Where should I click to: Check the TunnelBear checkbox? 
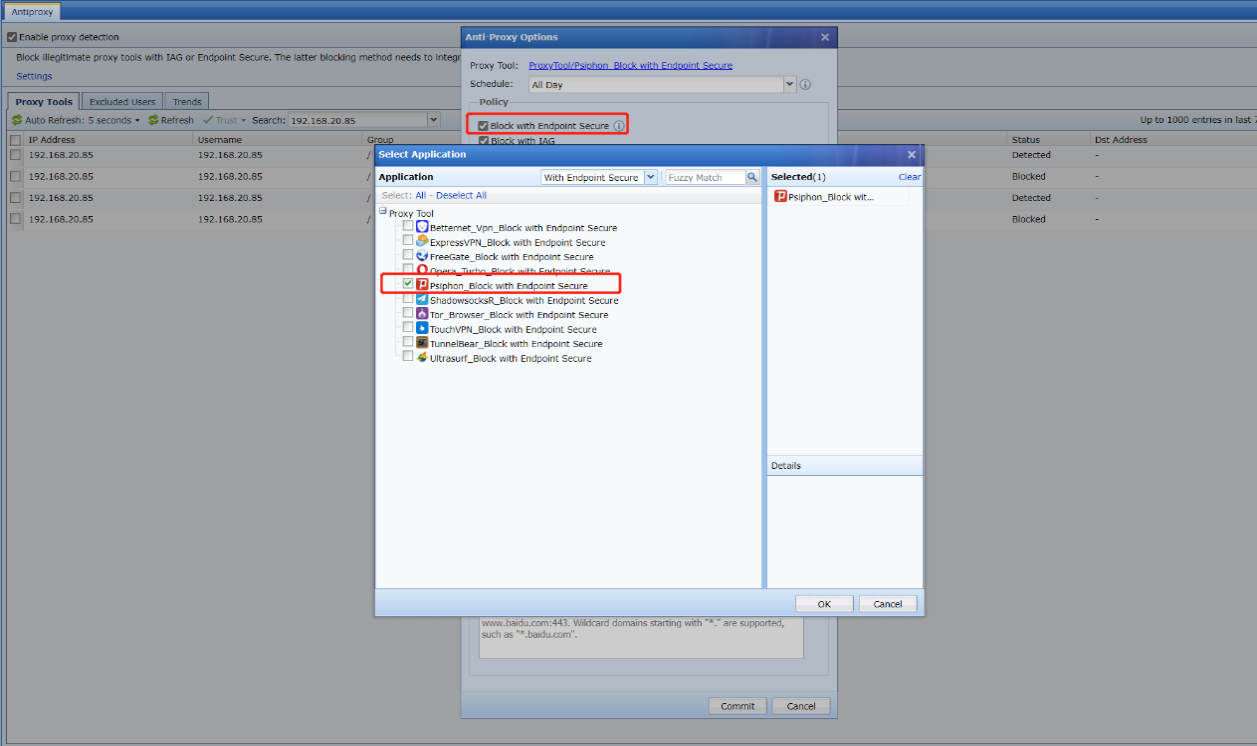coord(408,343)
